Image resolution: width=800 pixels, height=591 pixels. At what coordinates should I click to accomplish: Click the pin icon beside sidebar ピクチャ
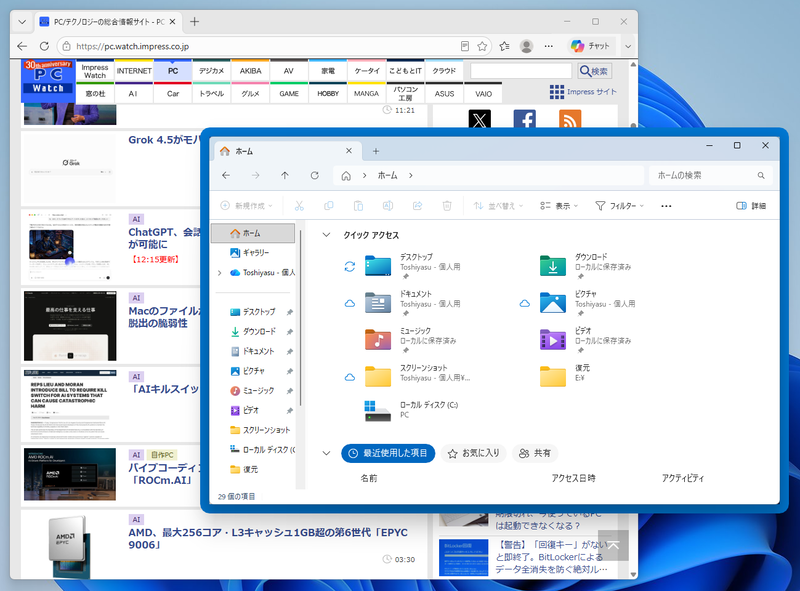point(289,372)
